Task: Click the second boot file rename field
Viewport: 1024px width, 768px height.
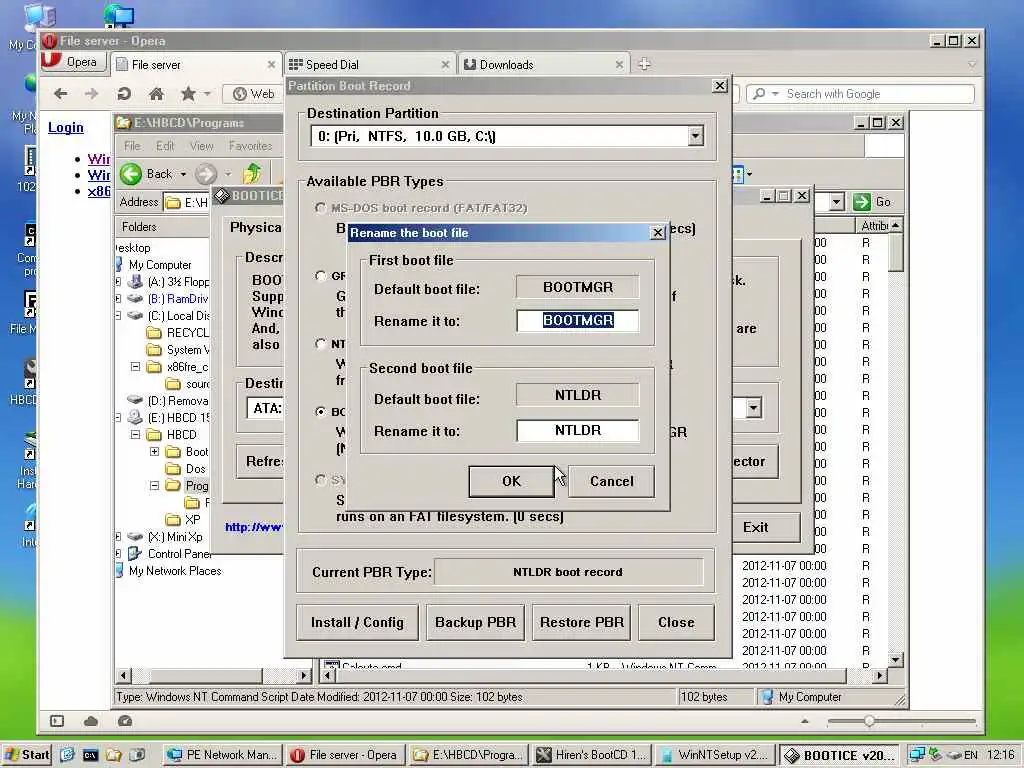Action: point(578,430)
